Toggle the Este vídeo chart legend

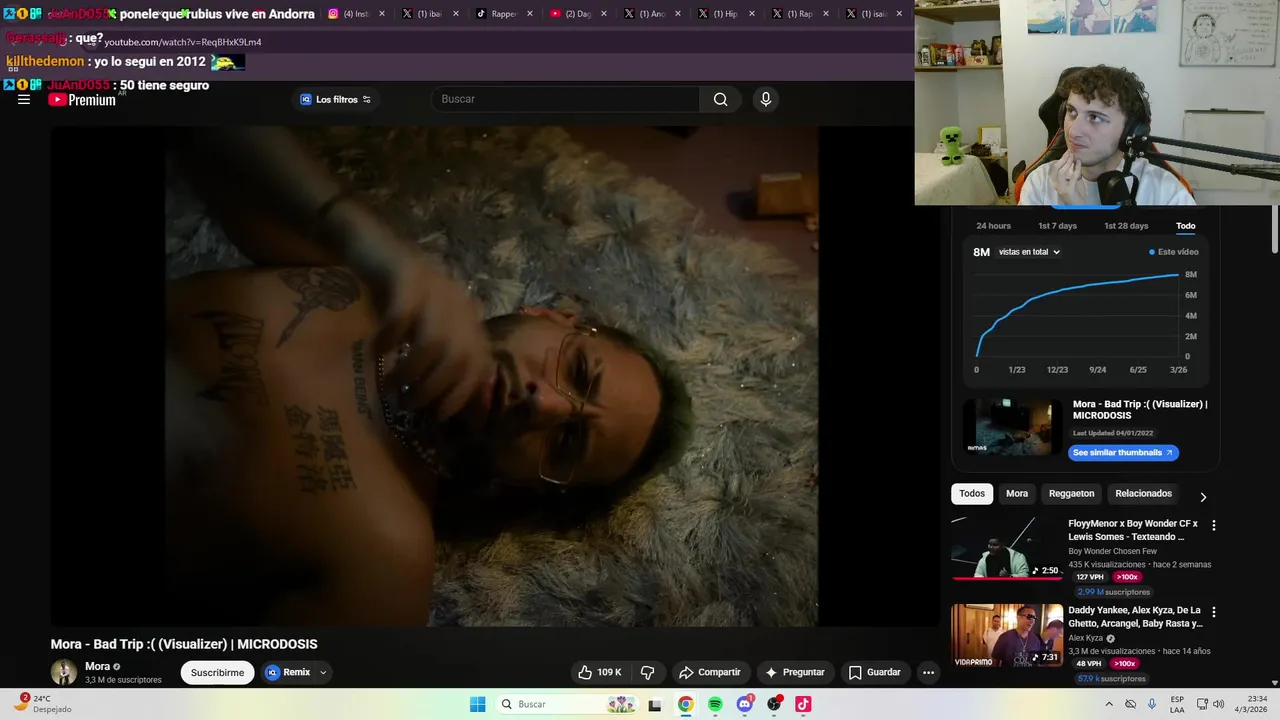[x=1174, y=252]
